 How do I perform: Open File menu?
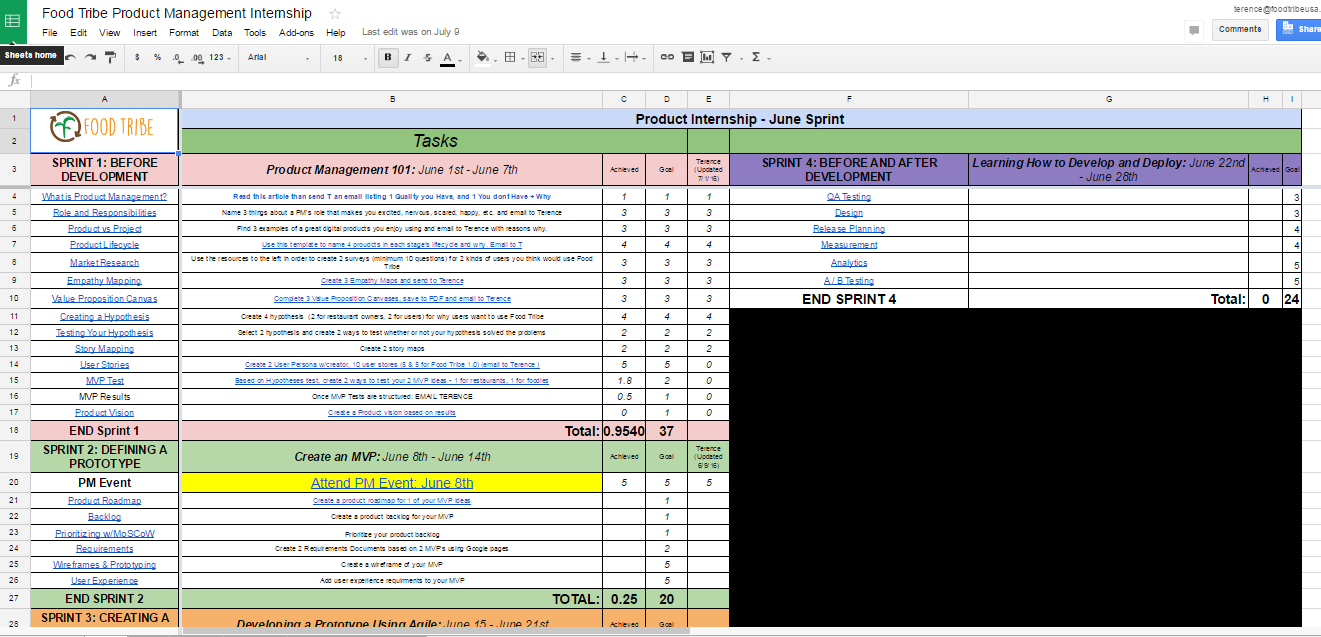click(49, 33)
